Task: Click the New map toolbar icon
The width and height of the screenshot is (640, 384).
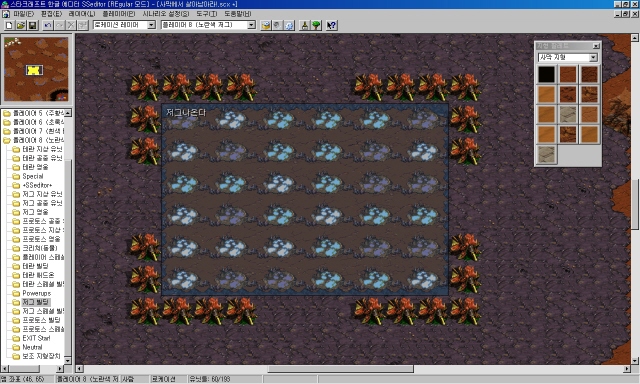Action: click(x=9, y=25)
